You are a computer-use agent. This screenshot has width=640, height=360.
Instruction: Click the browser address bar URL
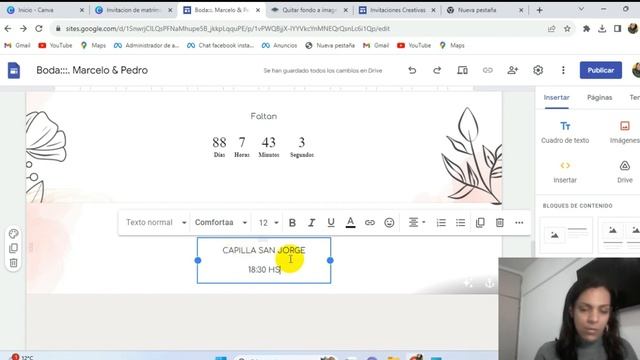pos(228,29)
